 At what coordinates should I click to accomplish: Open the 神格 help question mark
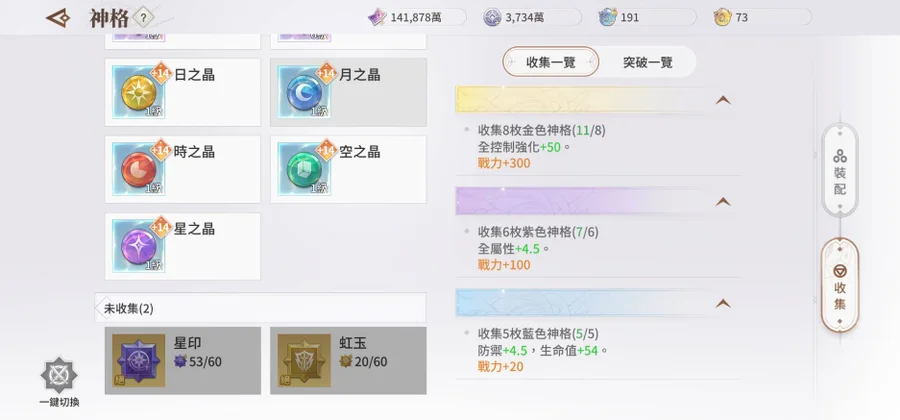coord(143,18)
